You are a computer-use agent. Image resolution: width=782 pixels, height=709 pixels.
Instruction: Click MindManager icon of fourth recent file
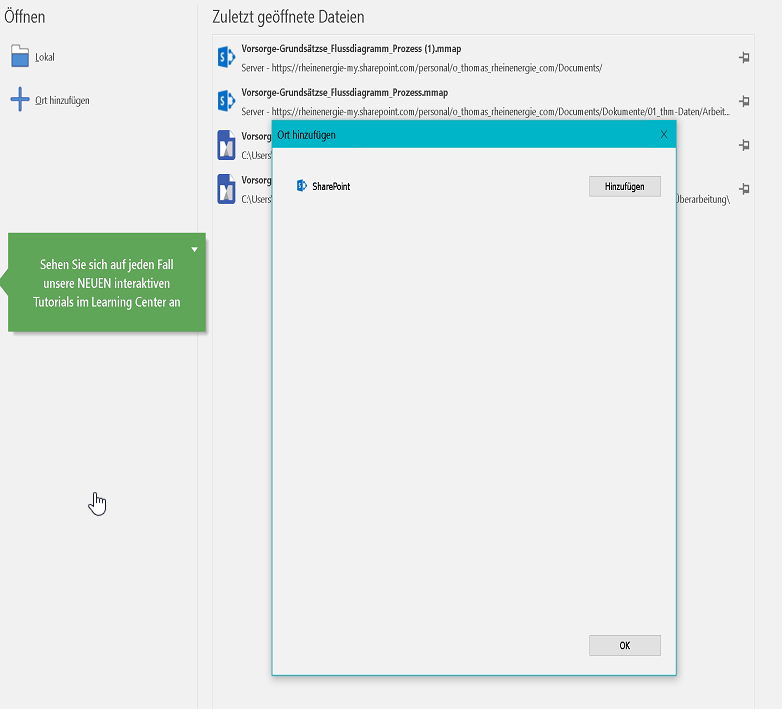226,188
